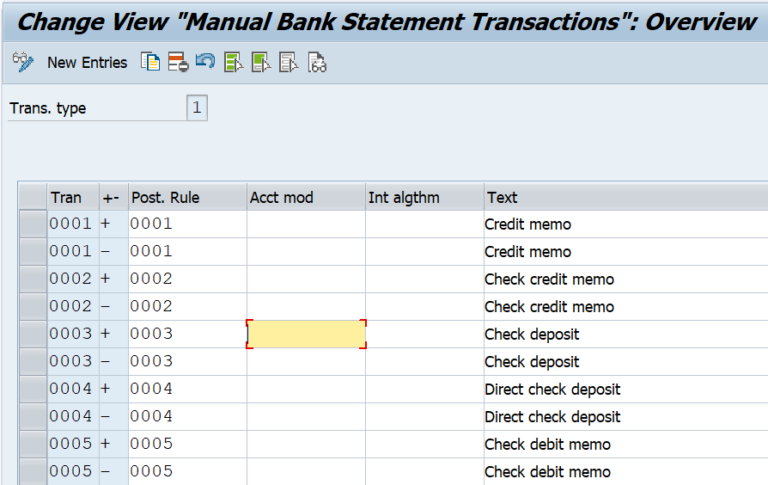Click Check deposit text in the + row
Image resolution: width=768 pixels, height=485 pixels.
(531, 335)
